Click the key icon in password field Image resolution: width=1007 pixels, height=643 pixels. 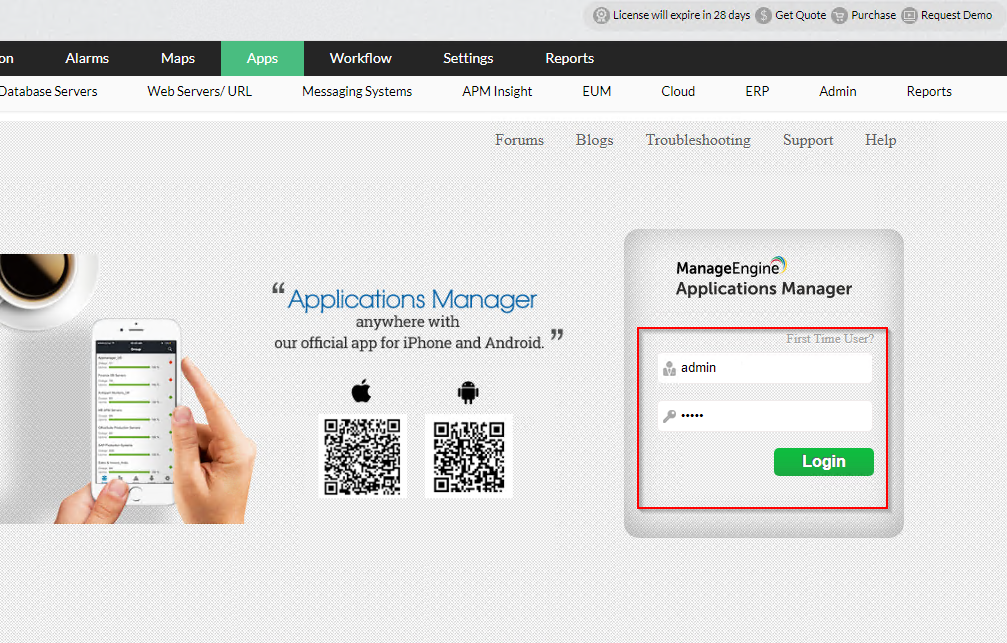(x=669, y=416)
